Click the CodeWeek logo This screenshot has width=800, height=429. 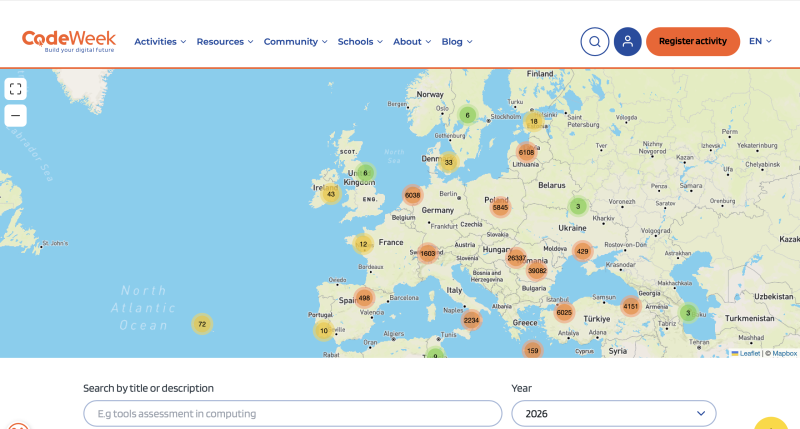pyautogui.click(x=69, y=41)
